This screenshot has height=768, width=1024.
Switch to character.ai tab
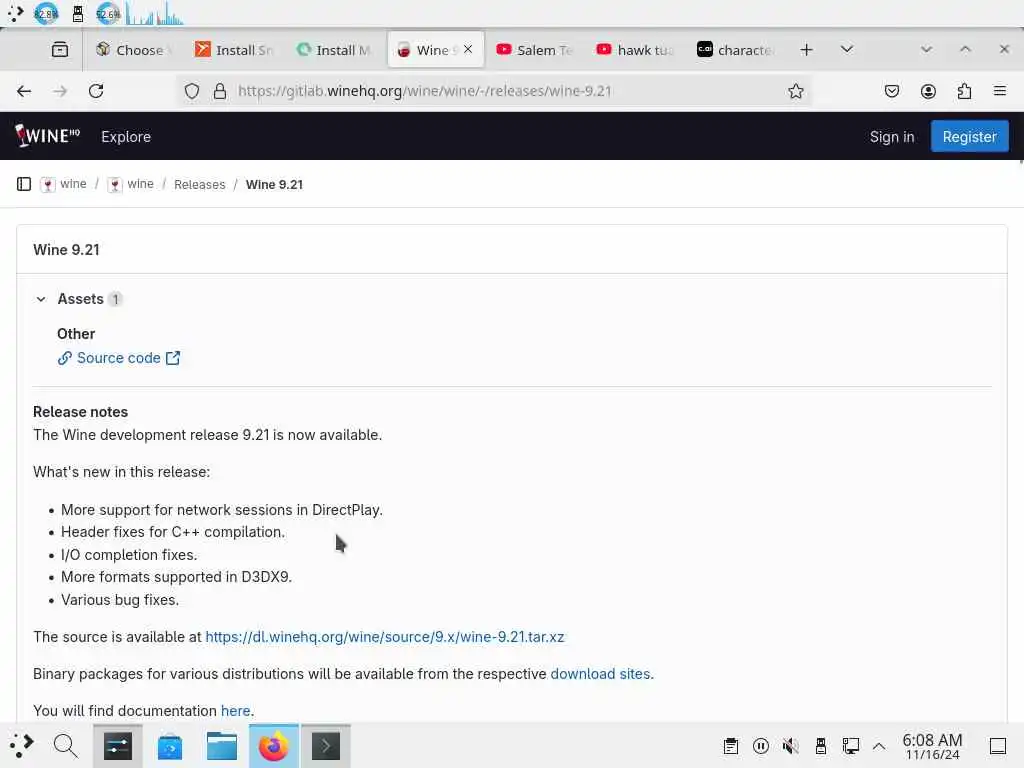coord(736,50)
